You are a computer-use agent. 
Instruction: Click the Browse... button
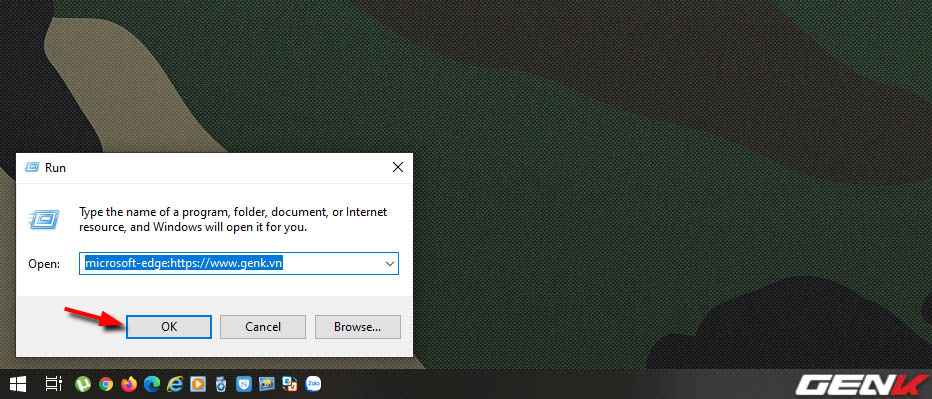[357, 327]
